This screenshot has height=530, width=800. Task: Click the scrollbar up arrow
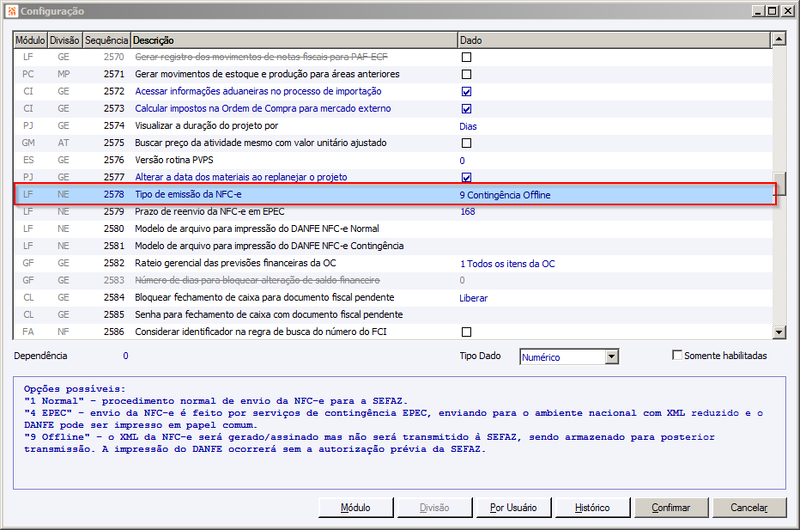[779, 39]
